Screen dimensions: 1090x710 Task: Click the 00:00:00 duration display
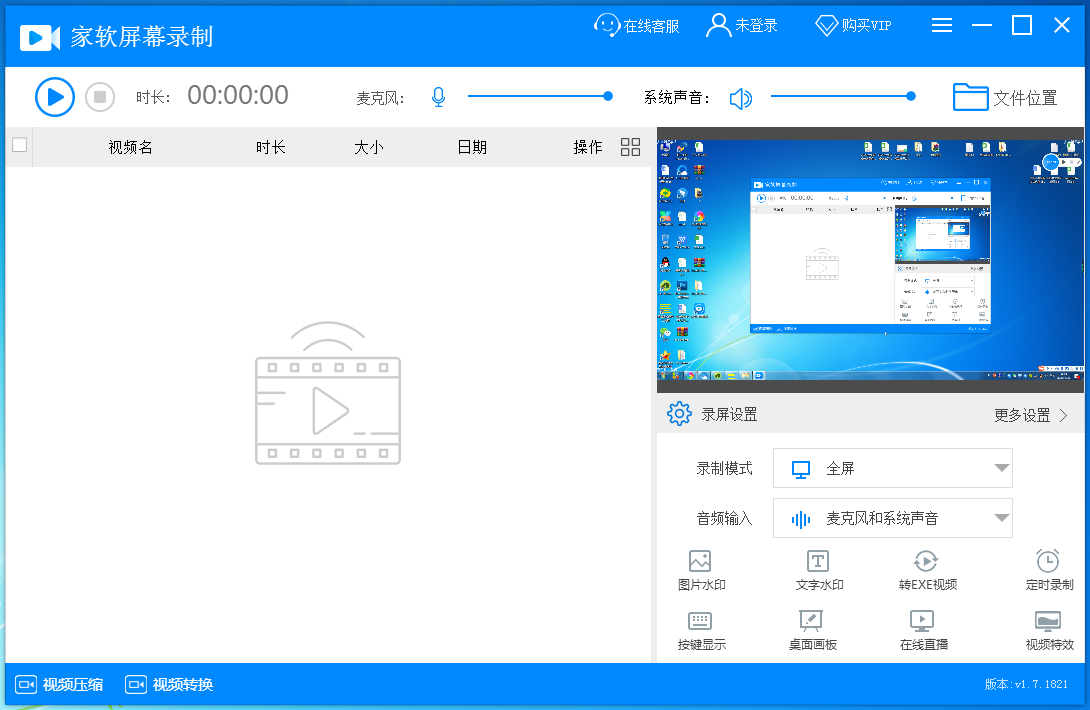[x=238, y=96]
